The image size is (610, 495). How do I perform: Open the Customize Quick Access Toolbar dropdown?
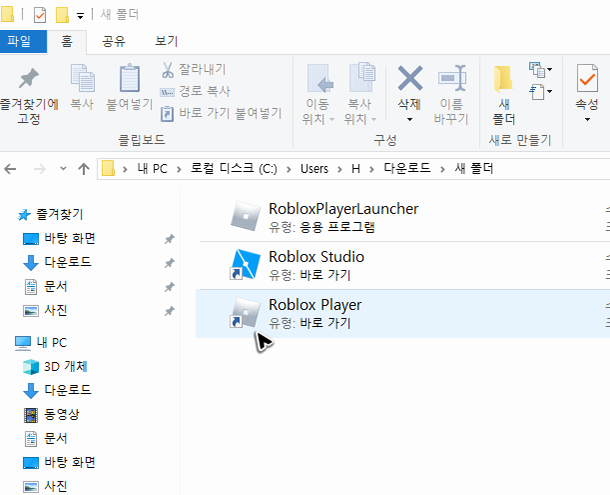tap(80, 16)
